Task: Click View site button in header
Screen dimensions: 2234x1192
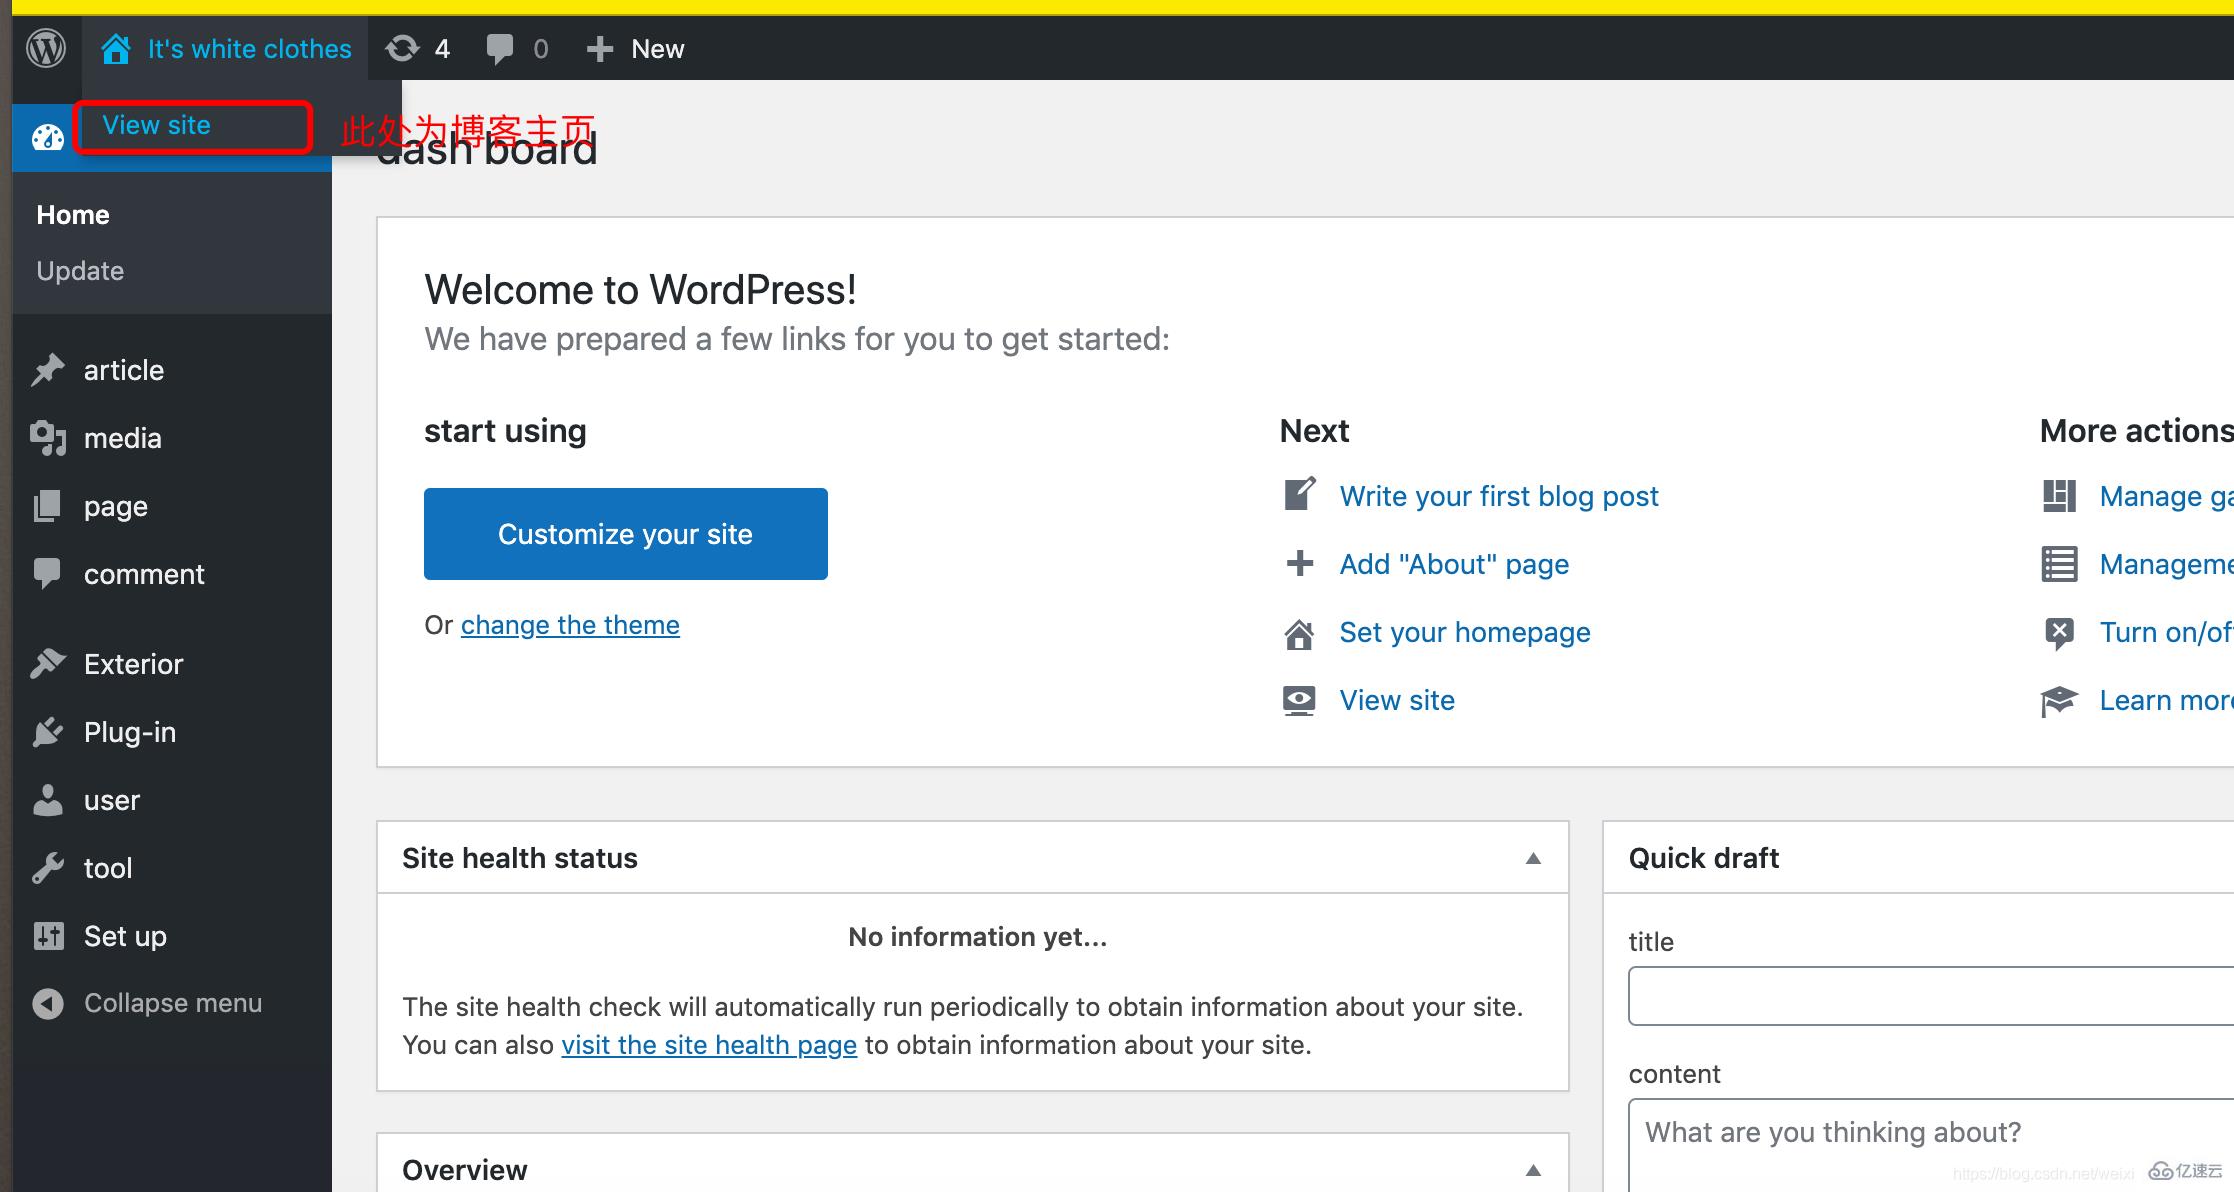Action: coord(155,126)
